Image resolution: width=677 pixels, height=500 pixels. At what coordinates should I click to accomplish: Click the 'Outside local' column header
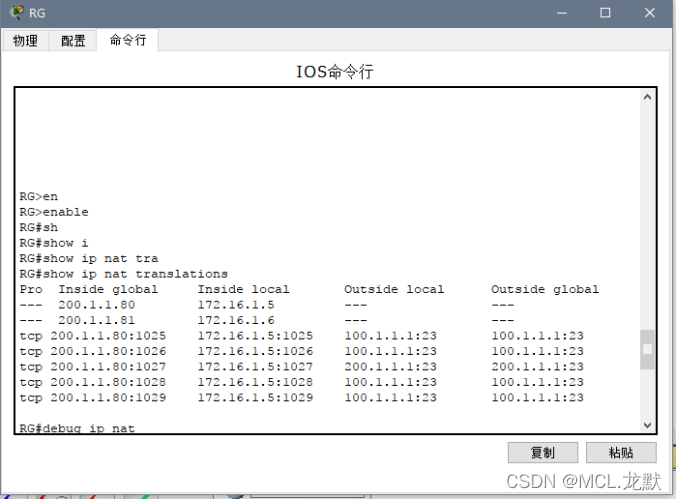(394, 289)
